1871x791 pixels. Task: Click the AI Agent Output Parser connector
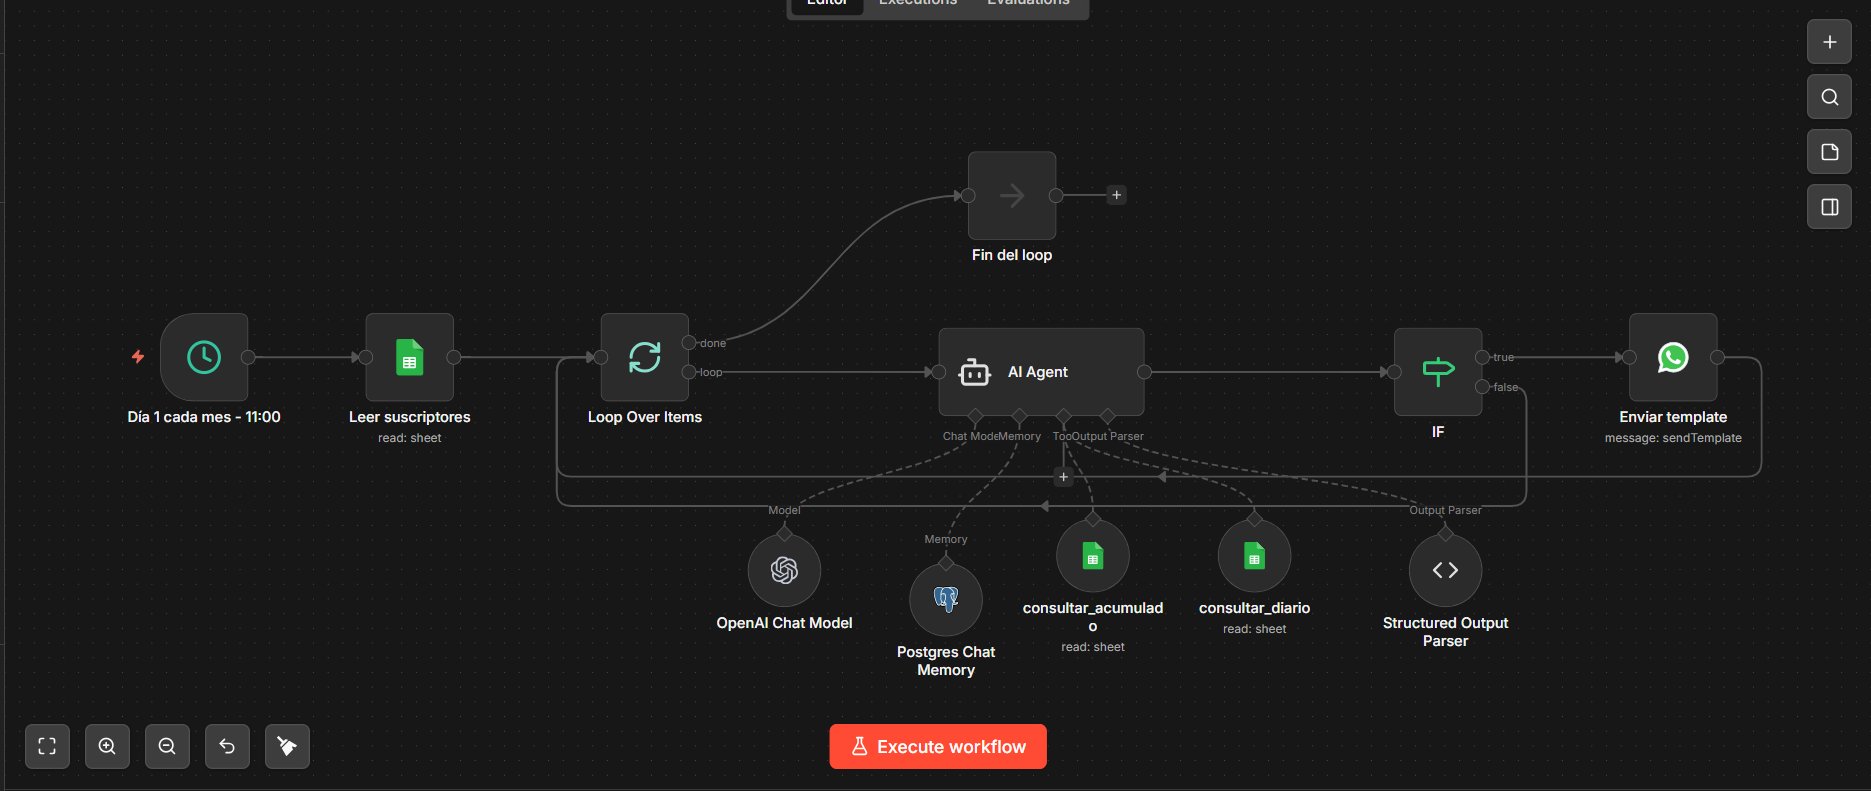pyautogui.click(x=1107, y=416)
